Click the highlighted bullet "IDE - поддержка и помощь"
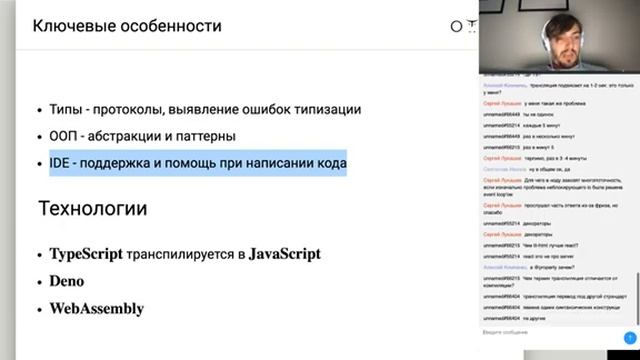The image size is (640, 360). [198, 163]
